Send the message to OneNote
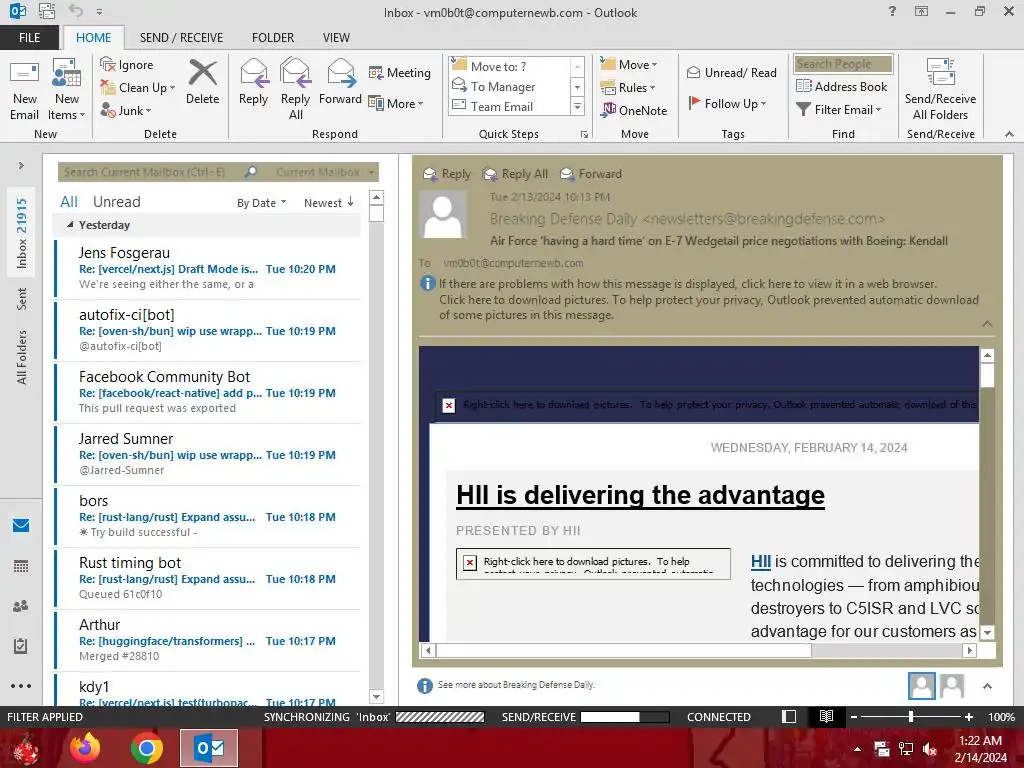Viewport: 1024px width, 768px height. (x=634, y=110)
